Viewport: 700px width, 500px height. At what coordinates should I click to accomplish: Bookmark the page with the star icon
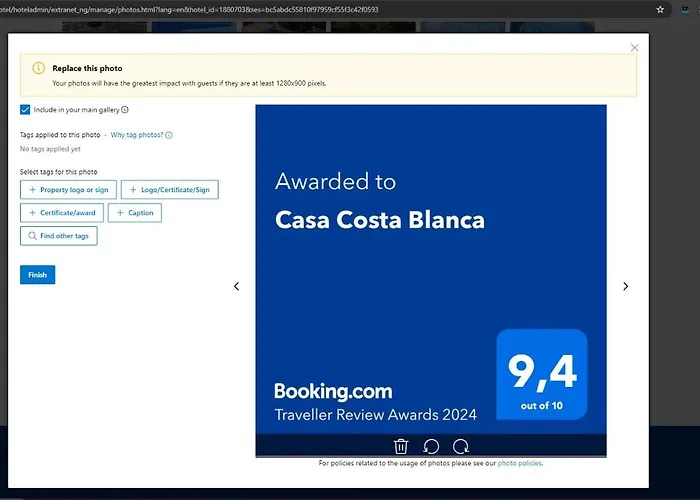point(660,9)
